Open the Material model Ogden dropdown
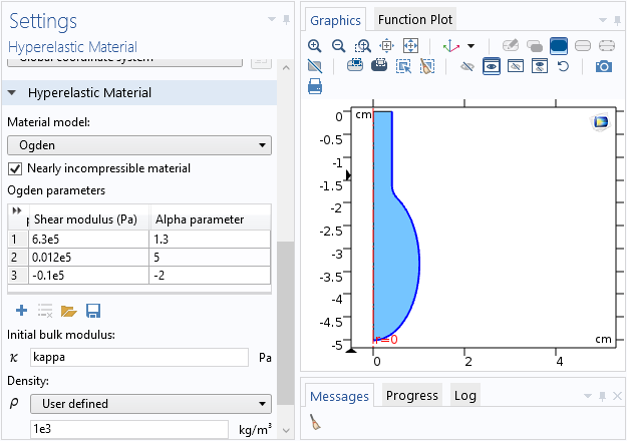The height and width of the screenshot is (441, 627). point(139,145)
